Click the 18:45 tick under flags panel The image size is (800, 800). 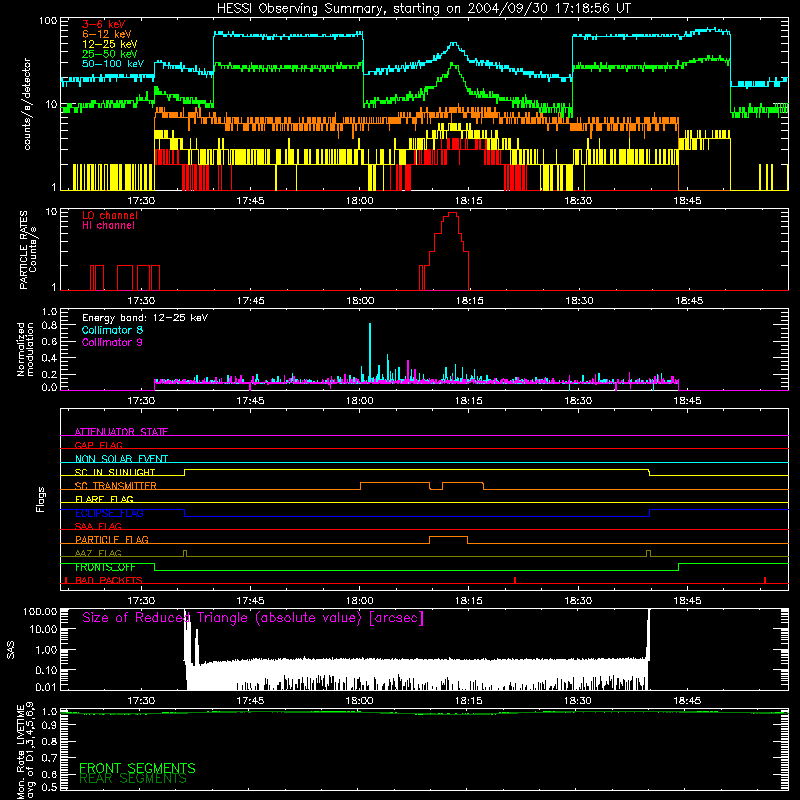pos(687,601)
